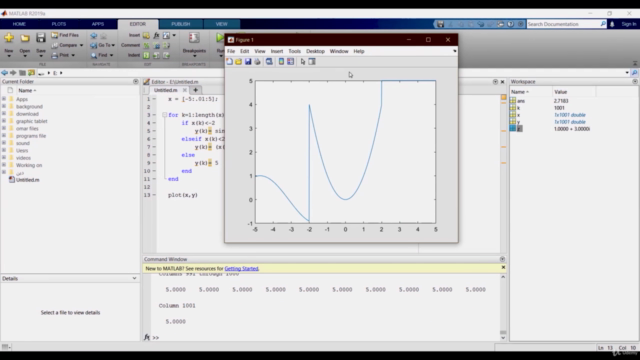Click the Insert Legend icon in Figure 1
The width and height of the screenshot is (640, 360).
290,62
